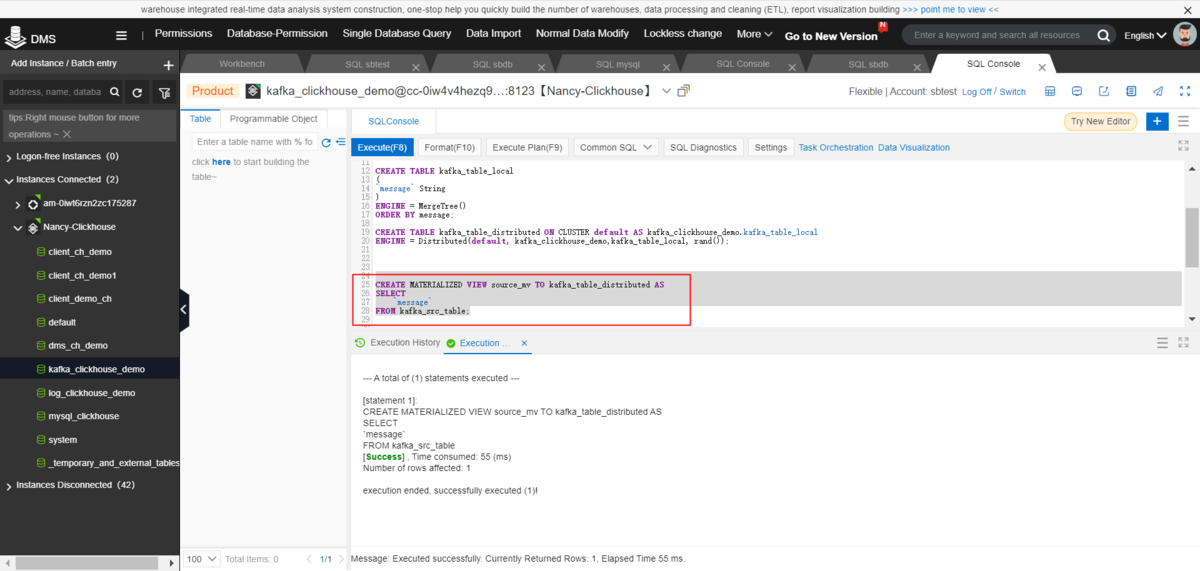Open the console tabs list menu icon
This screenshot has height=571, width=1200.
click(x=1185, y=121)
